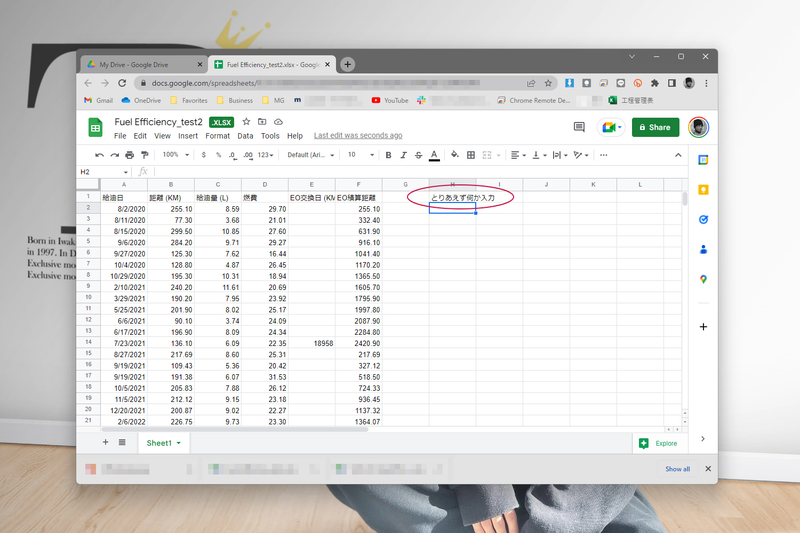The height and width of the screenshot is (533, 800).
Task: Open text wrapping dropdown
Action: point(560,155)
